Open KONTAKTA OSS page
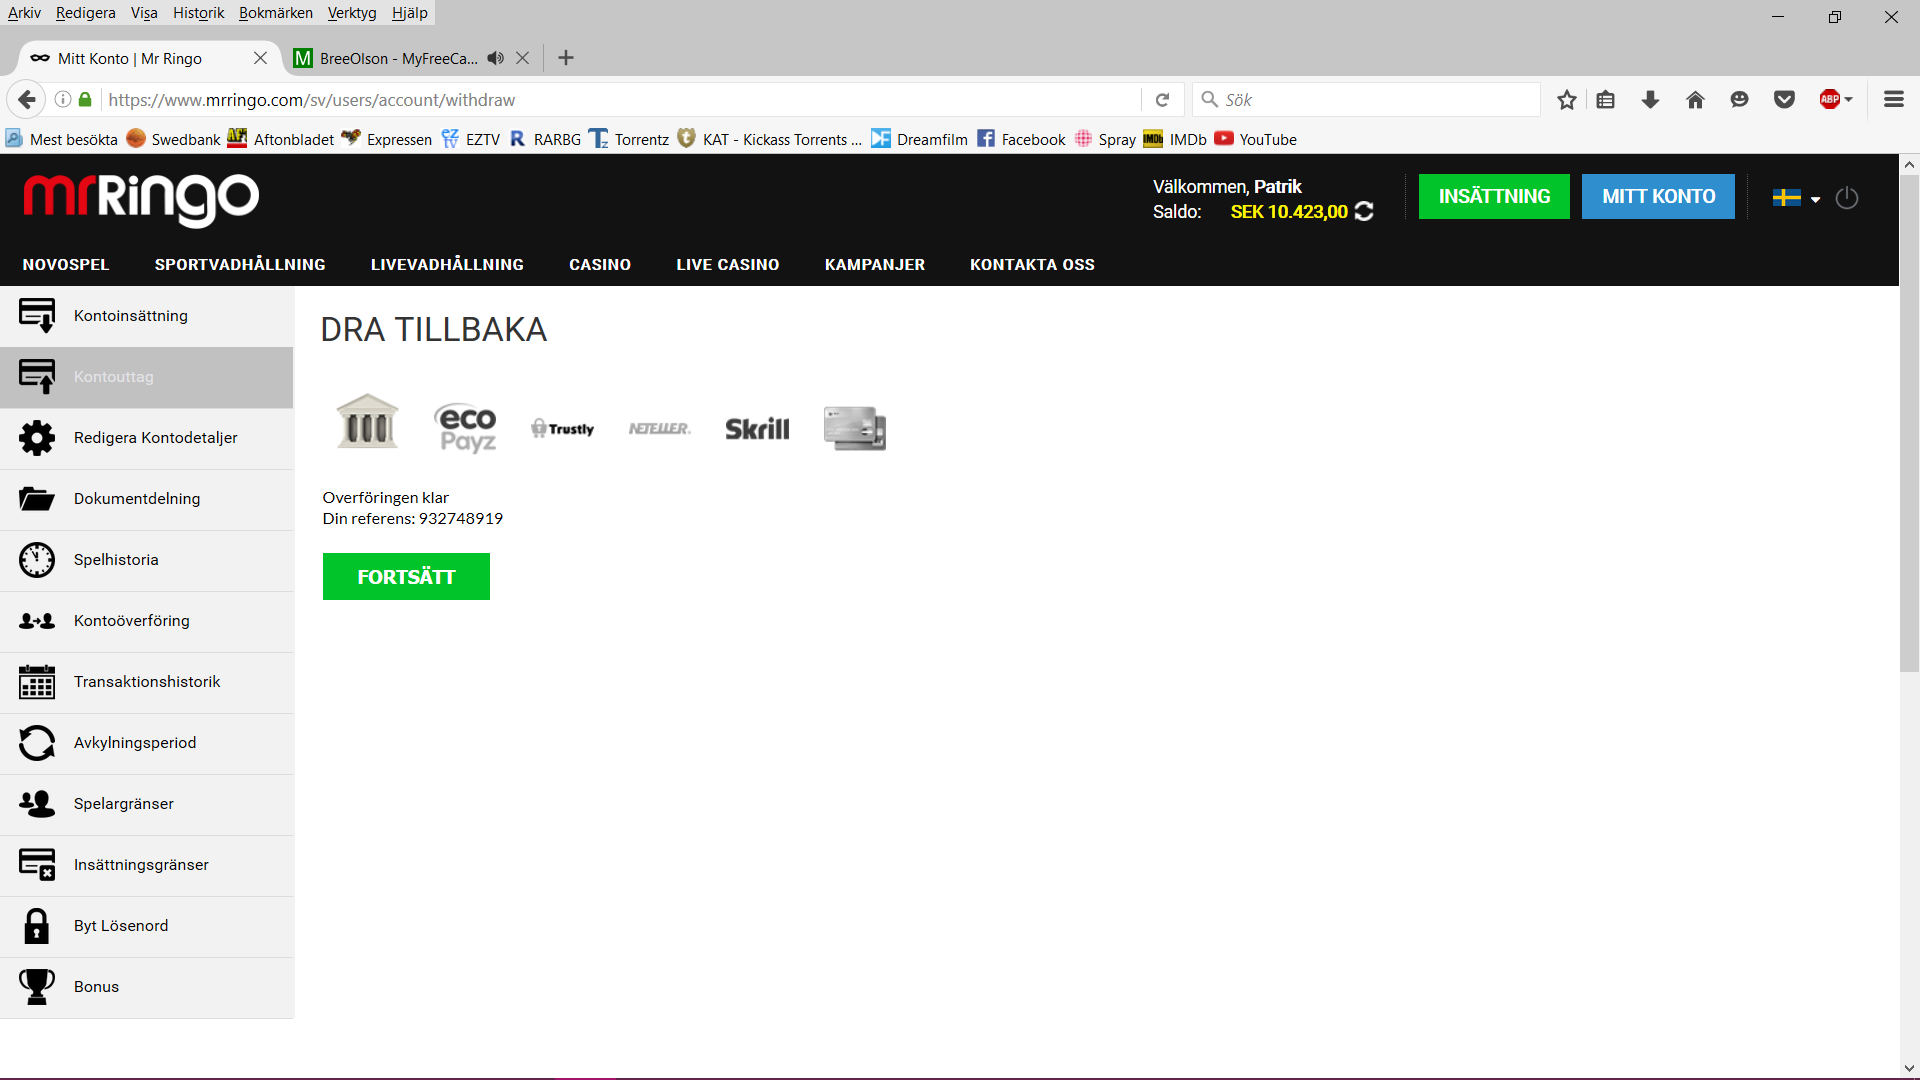This screenshot has height=1080, width=1920. [1032, 265]
